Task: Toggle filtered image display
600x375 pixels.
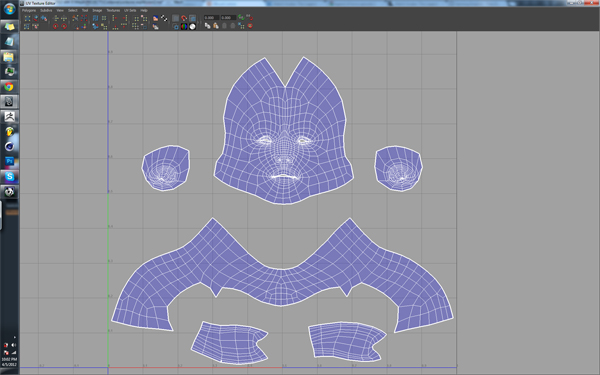Action: [164, 18]
